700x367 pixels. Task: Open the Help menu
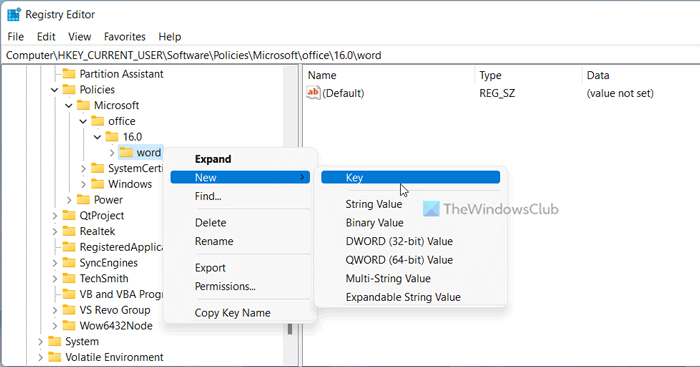(x=170, y=37)
